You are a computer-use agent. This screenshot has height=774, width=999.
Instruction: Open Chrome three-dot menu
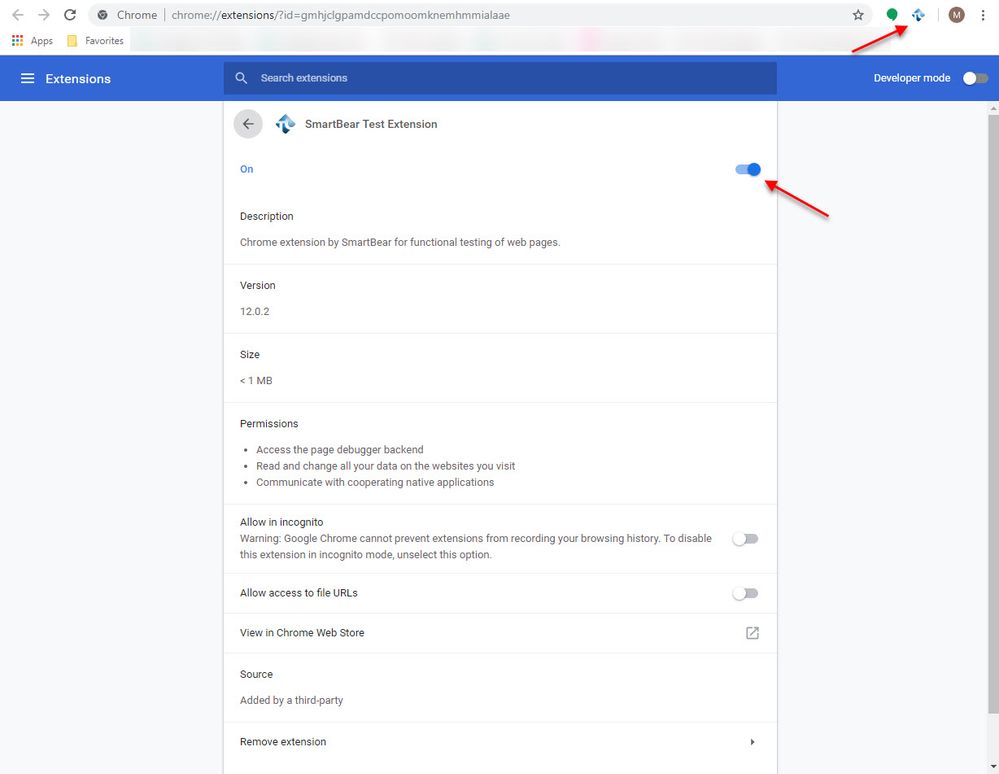(x=983, y=15)
